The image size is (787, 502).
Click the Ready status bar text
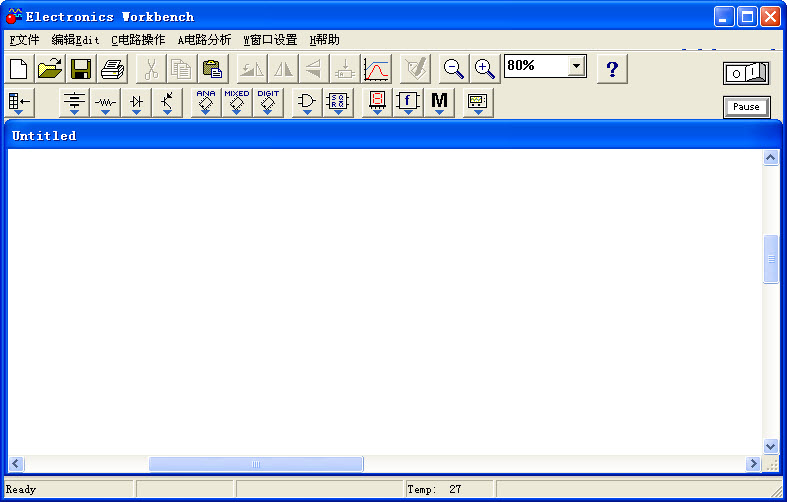pos(21,489)
